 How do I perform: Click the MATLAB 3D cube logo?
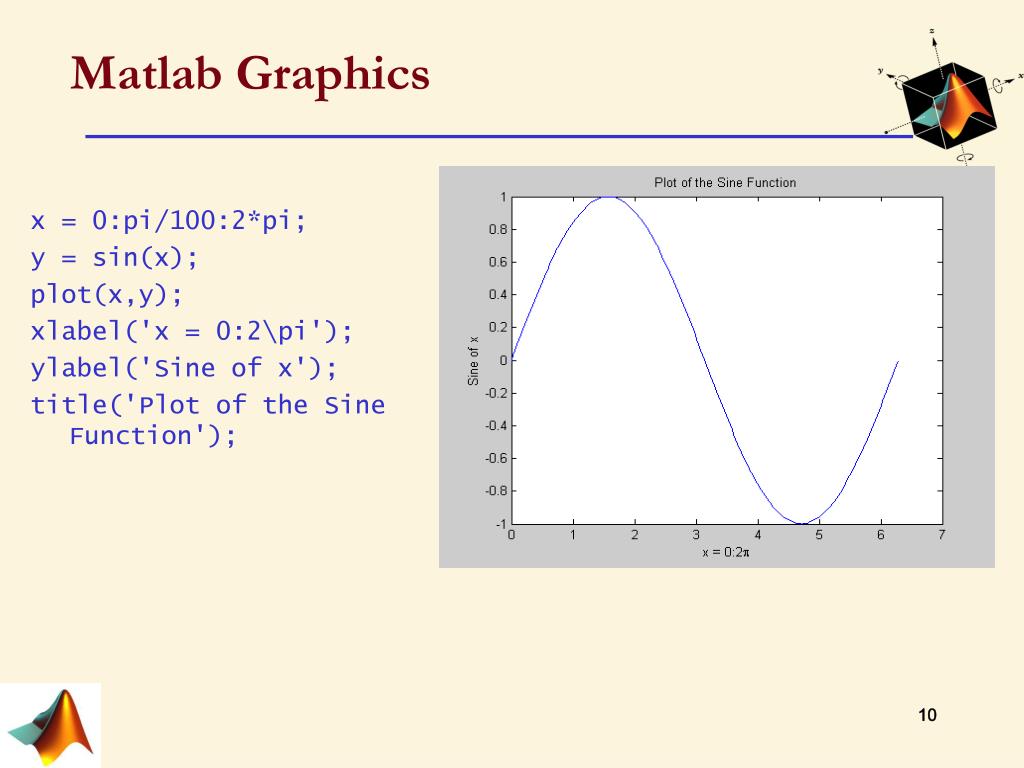click(951, 98)
